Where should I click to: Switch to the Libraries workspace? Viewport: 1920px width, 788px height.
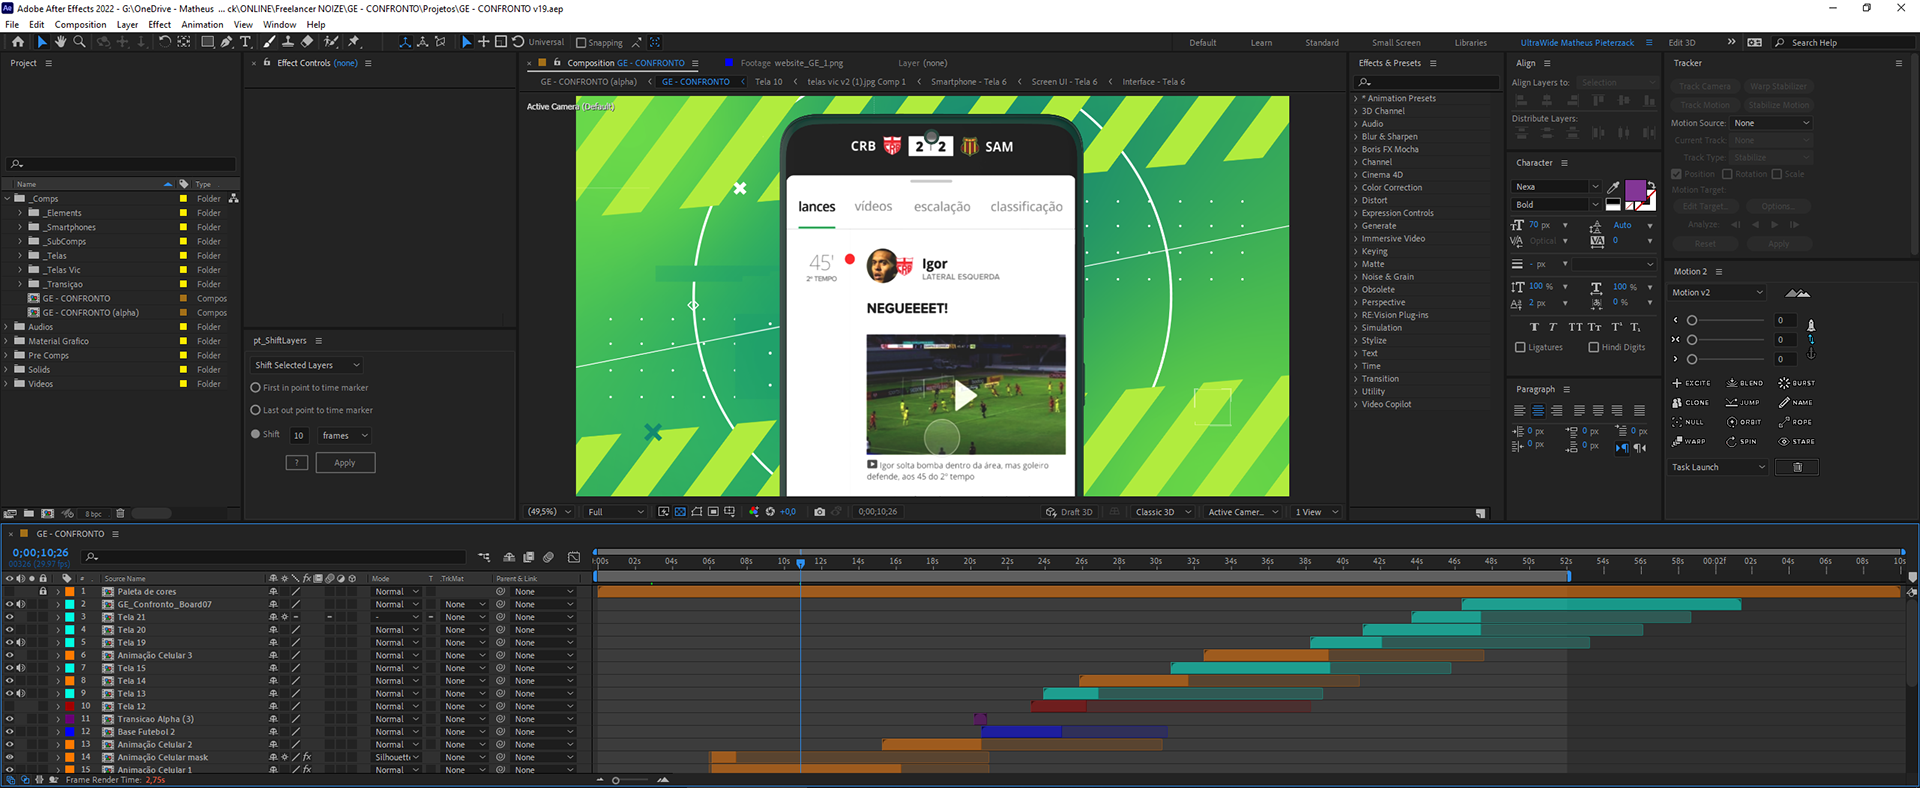pyautogui.click(x=1470, y=43)
